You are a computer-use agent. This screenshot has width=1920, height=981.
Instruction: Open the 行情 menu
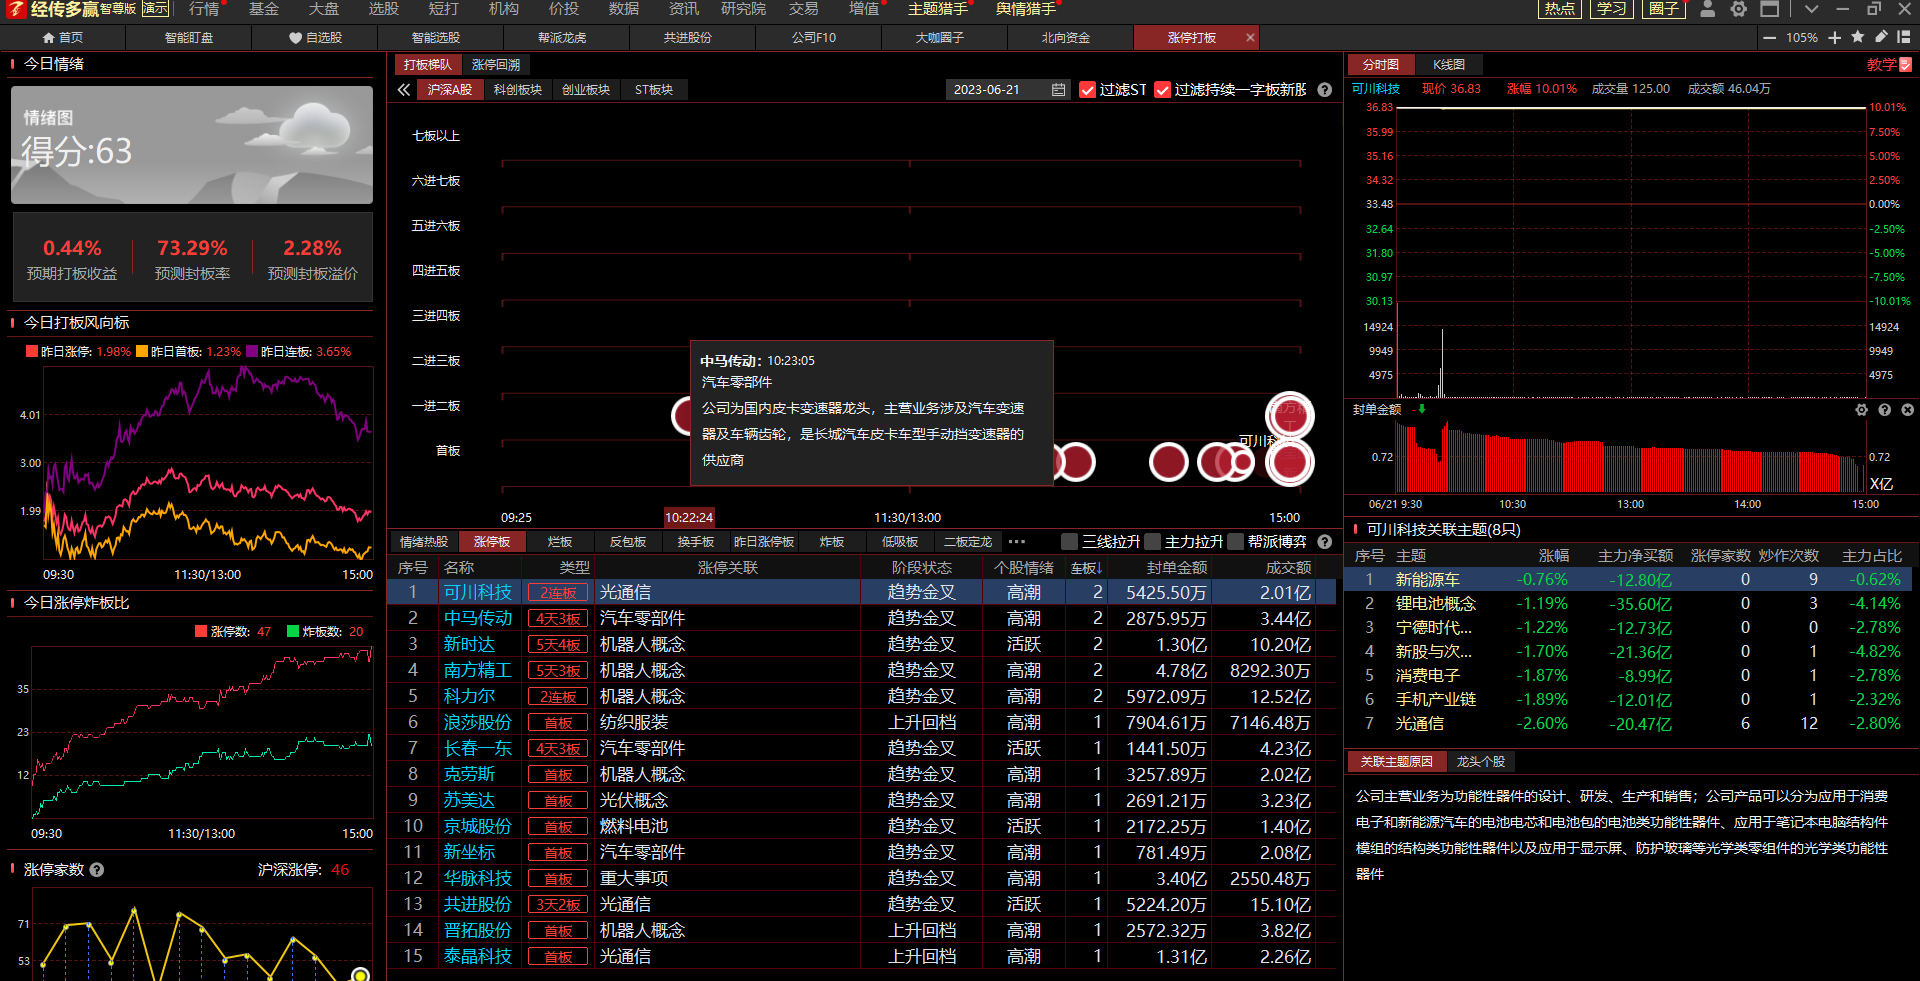(x=204, y=9)
